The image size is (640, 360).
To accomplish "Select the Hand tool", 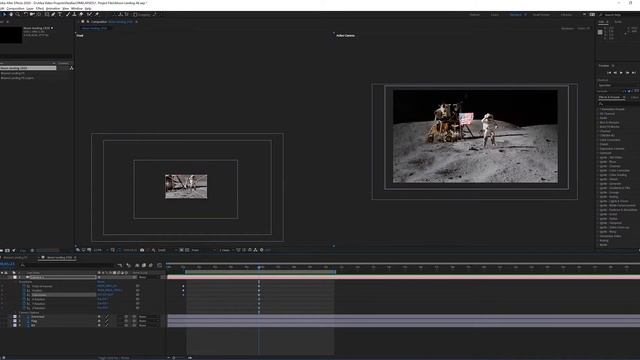I will (x=11, y=14).
